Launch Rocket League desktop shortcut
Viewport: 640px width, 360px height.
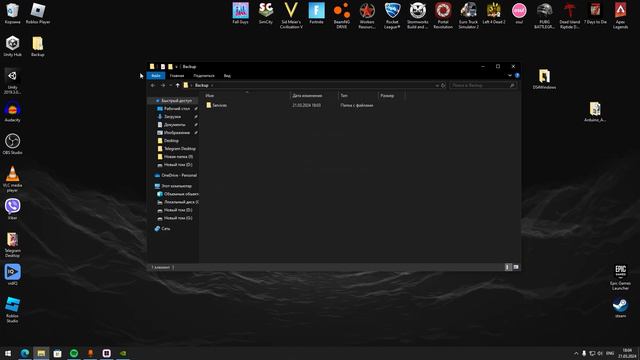(392, 16)
